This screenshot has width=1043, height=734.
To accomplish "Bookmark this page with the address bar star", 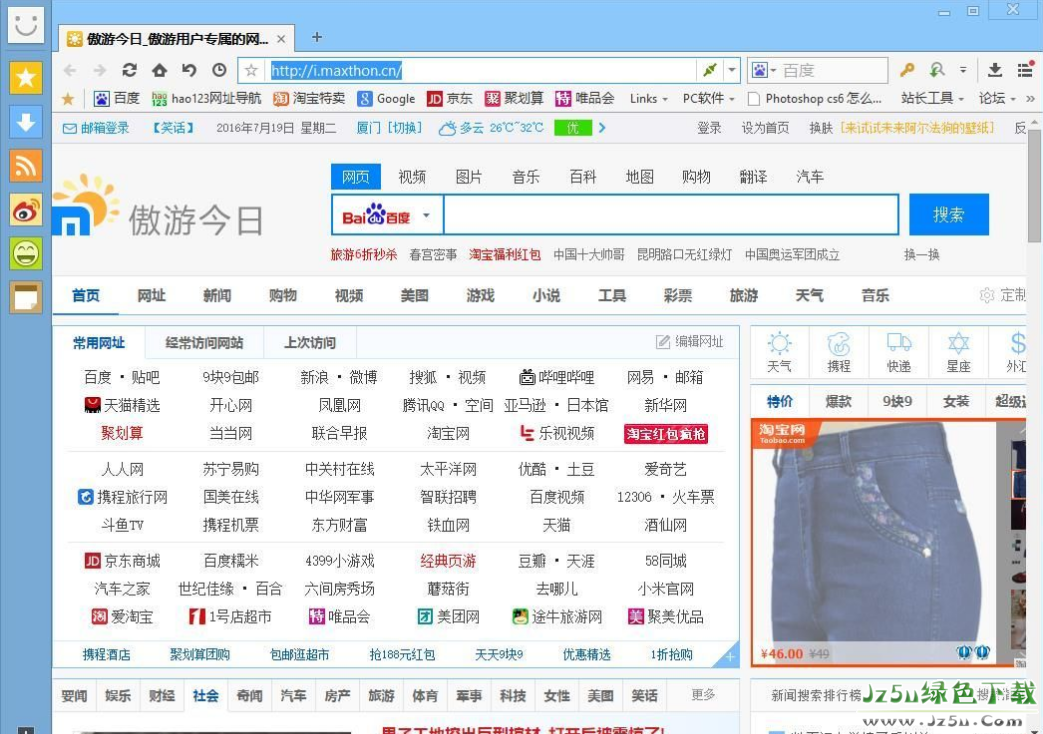I will tap(251, 70).
